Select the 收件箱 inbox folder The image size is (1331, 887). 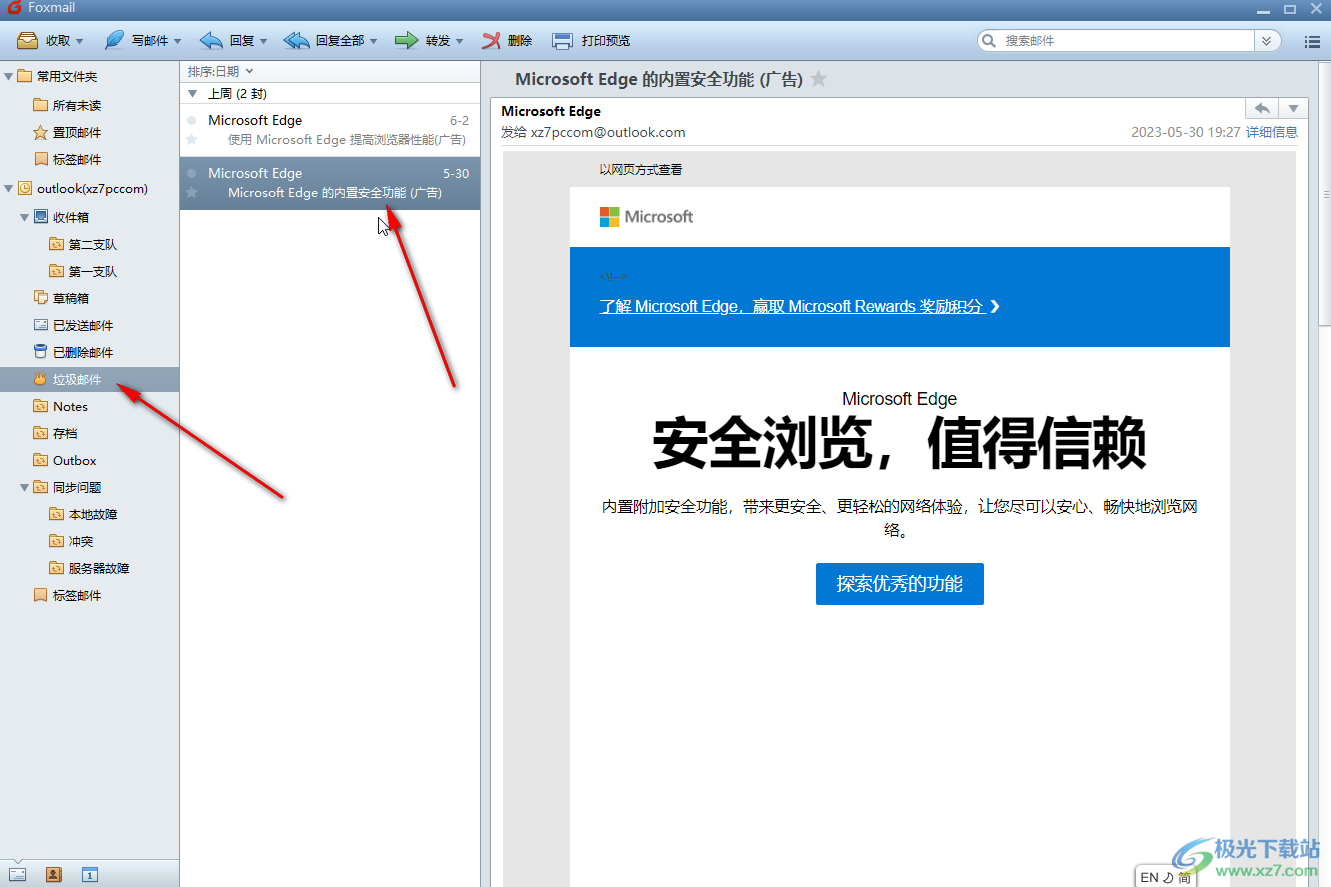71,217
